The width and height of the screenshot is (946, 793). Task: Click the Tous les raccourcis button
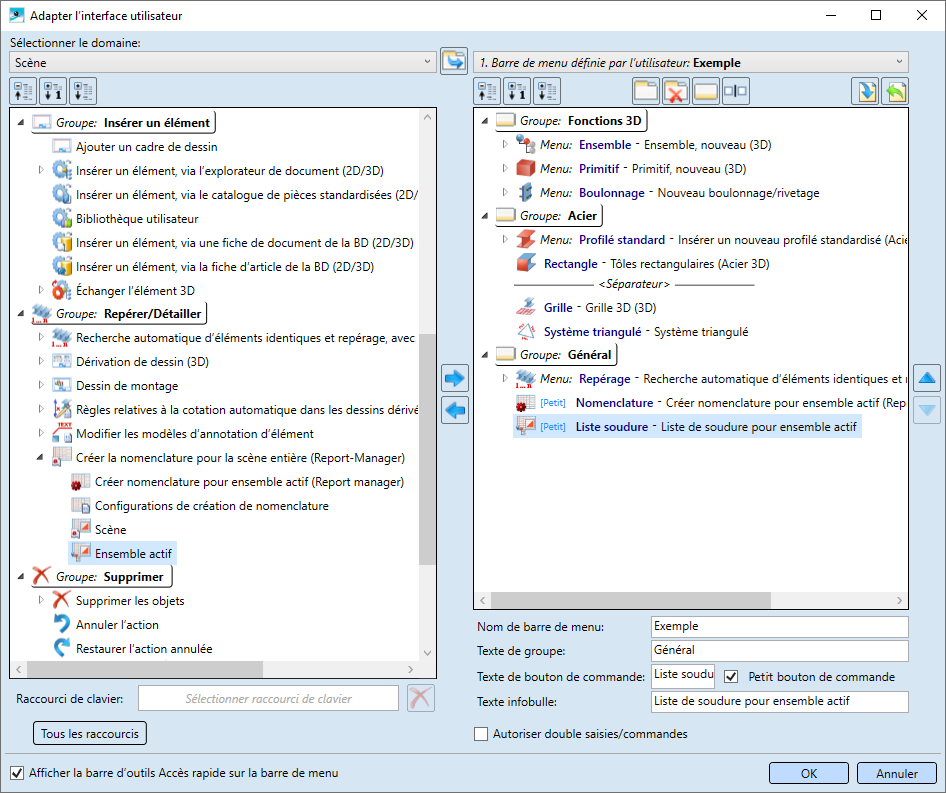[90, 734]
